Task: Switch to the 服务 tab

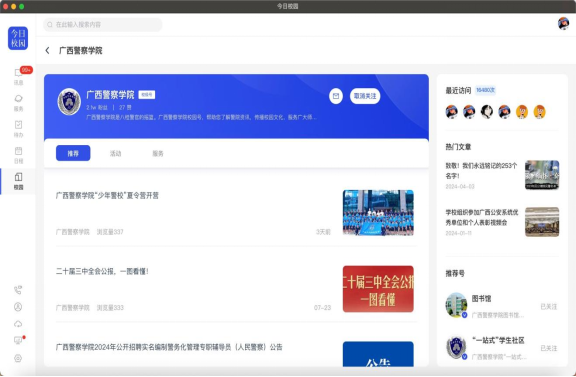Action: pos(158,153)
